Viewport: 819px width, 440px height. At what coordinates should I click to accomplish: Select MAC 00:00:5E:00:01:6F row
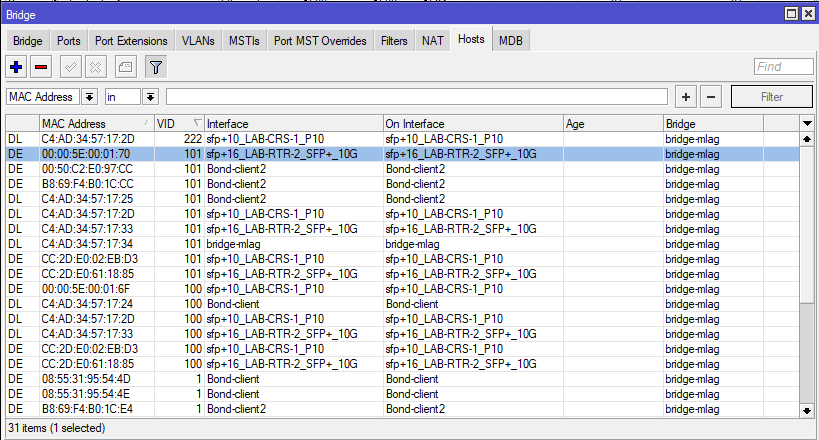coord(402,289)
